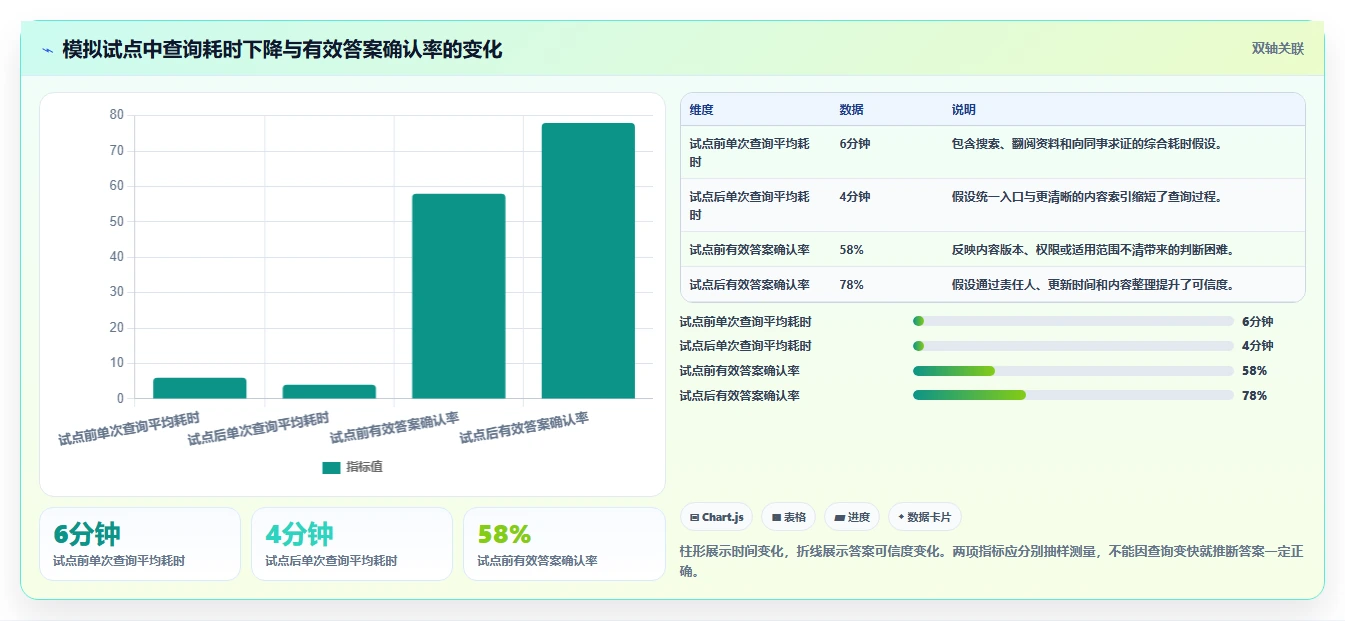The width and height of the screenshot is (1345, 621).
Task: Click x-axis label 试点后有效答案确认率
Action: tap(524, 428)
